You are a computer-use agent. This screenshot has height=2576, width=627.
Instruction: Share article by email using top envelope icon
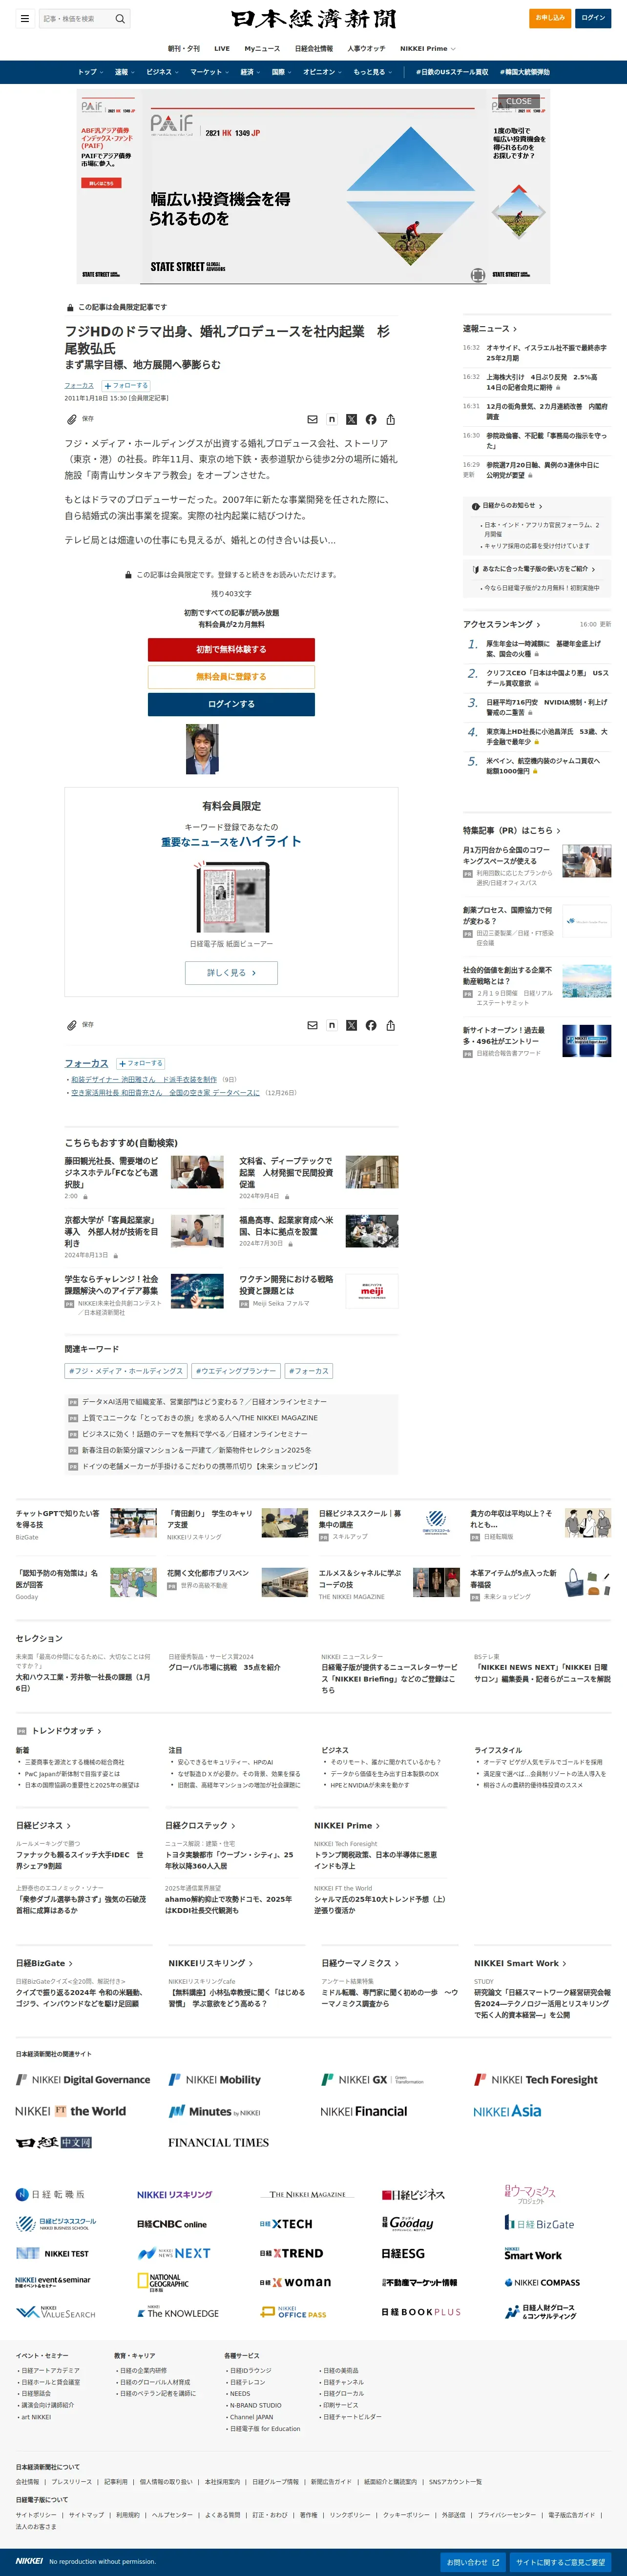(312, 420)
